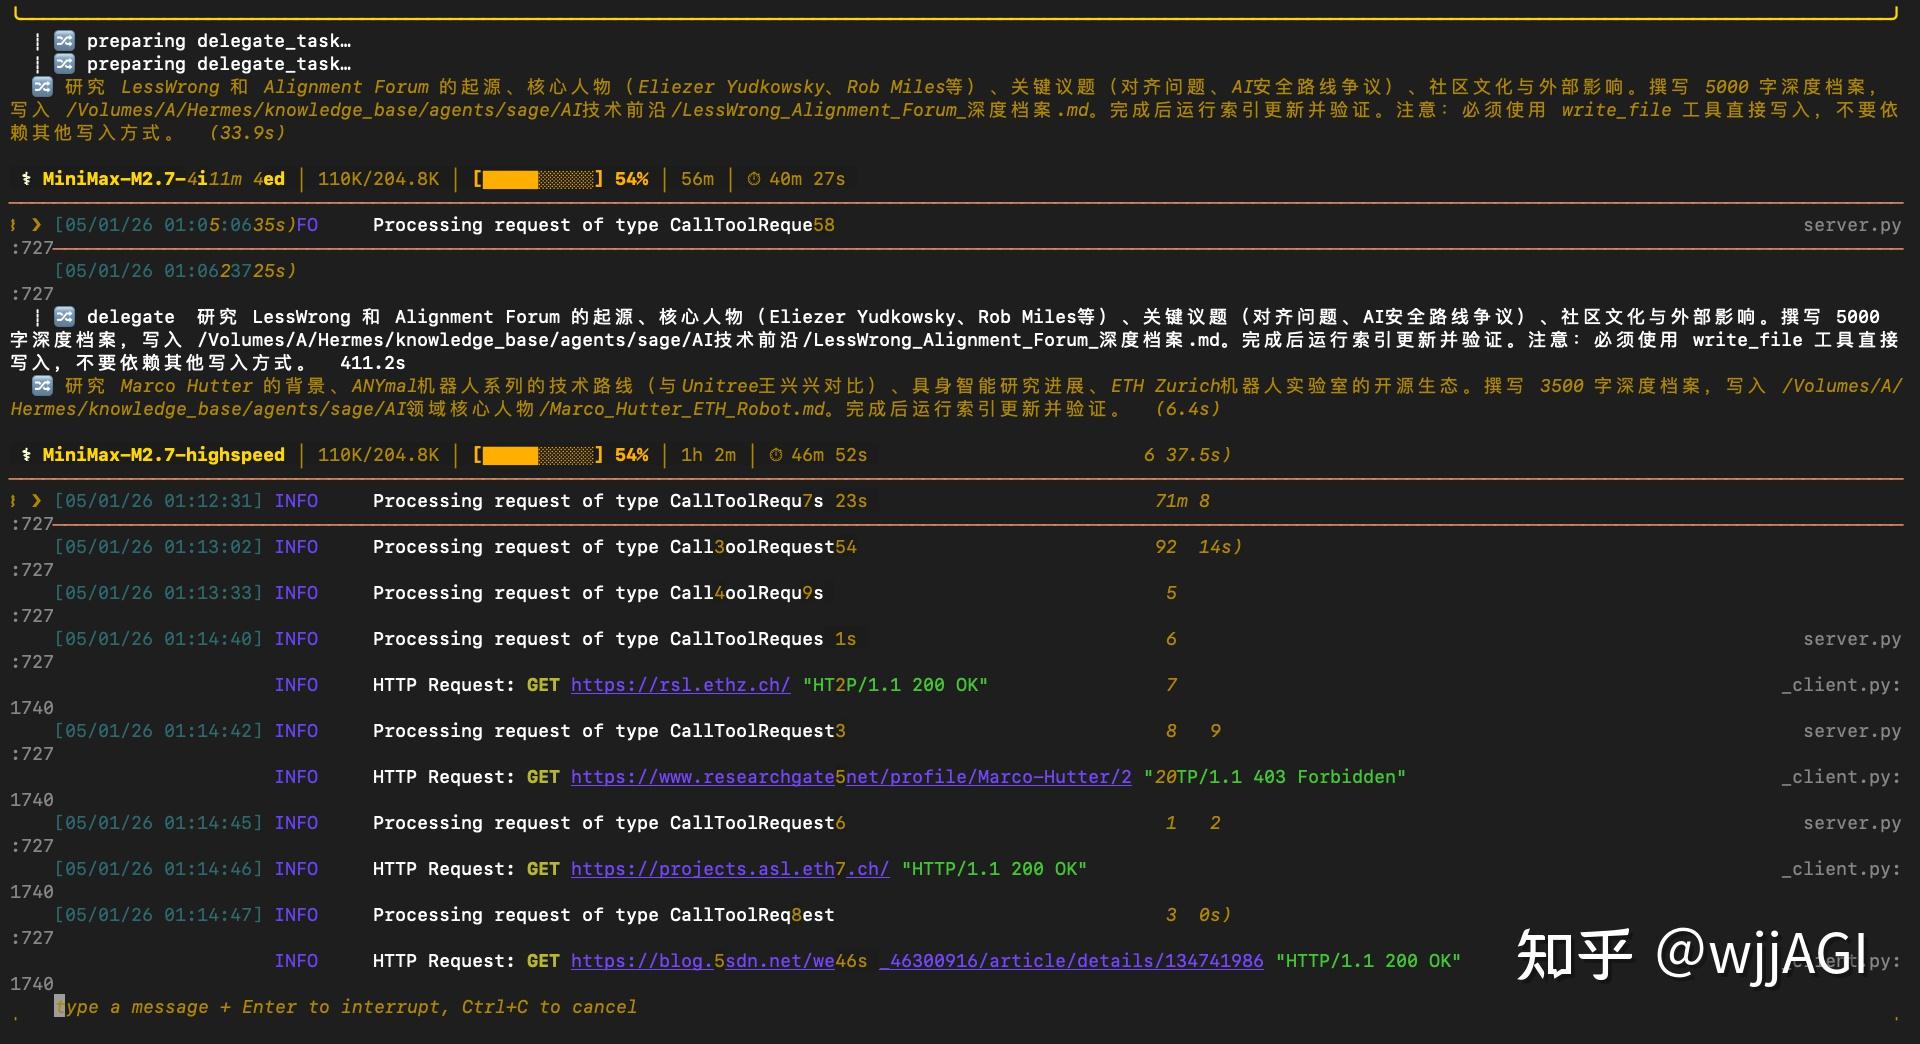
Task: Click the '1h 2m' elapsed time
Action: click(708, 455)
